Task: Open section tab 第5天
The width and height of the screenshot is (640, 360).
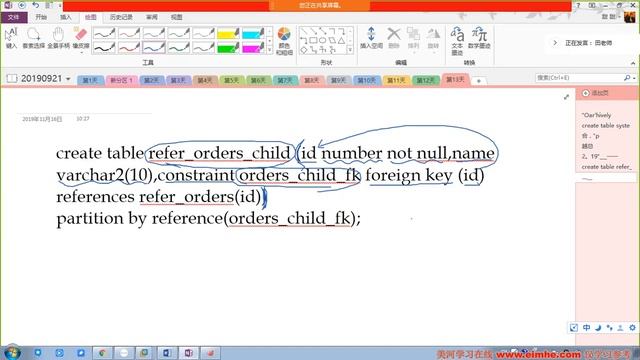Action: click(231, 80)
